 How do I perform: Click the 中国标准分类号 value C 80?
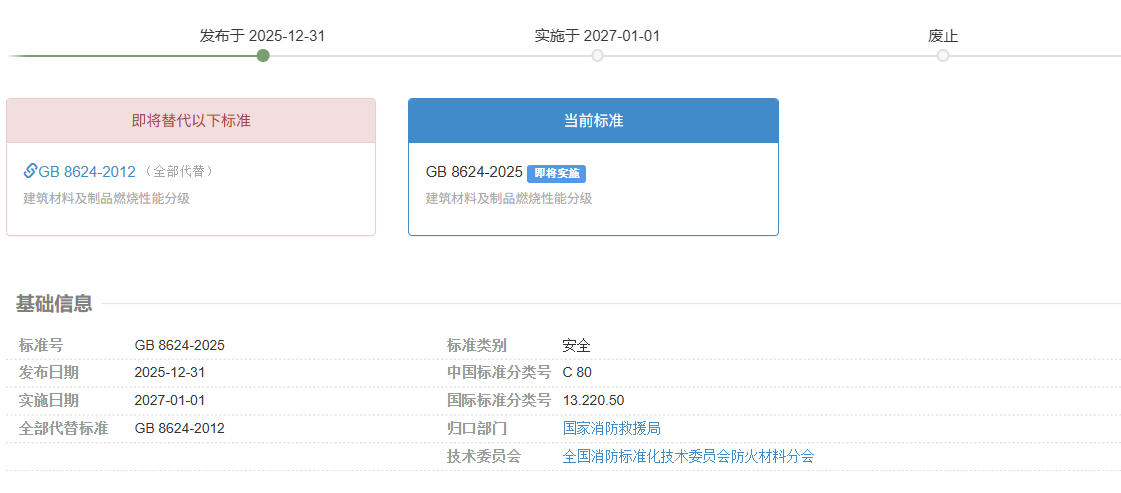tap(577, 373)
